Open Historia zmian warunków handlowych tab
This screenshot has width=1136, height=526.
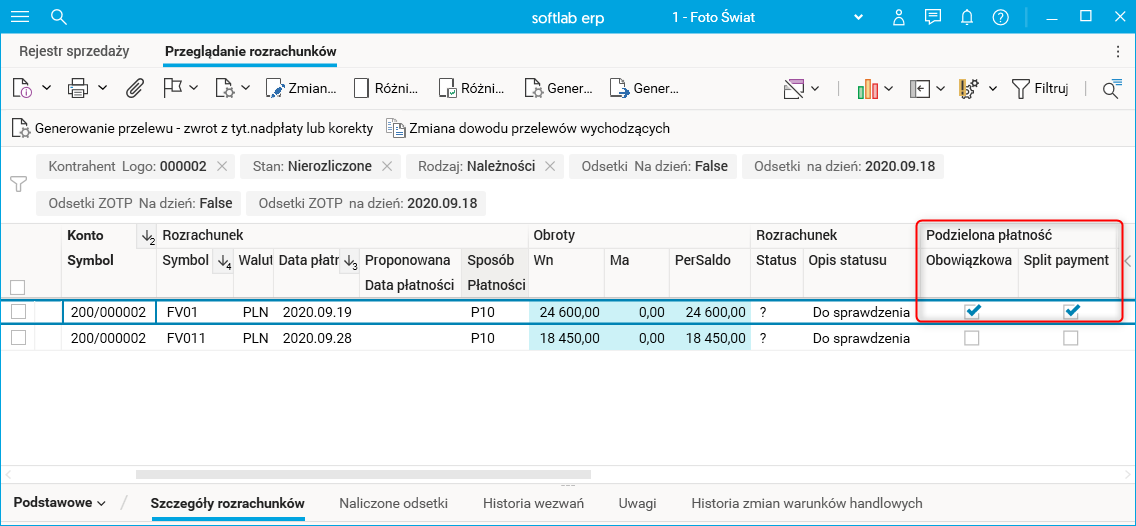pyautogui.click(x=807, y=503)
